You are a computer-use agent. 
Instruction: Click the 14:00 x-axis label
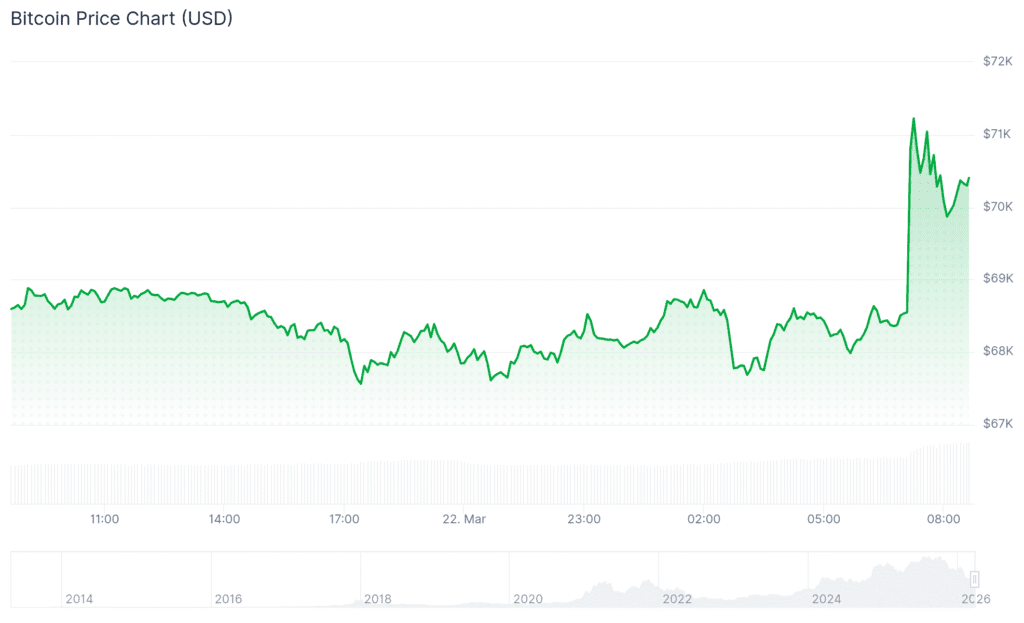225,520
